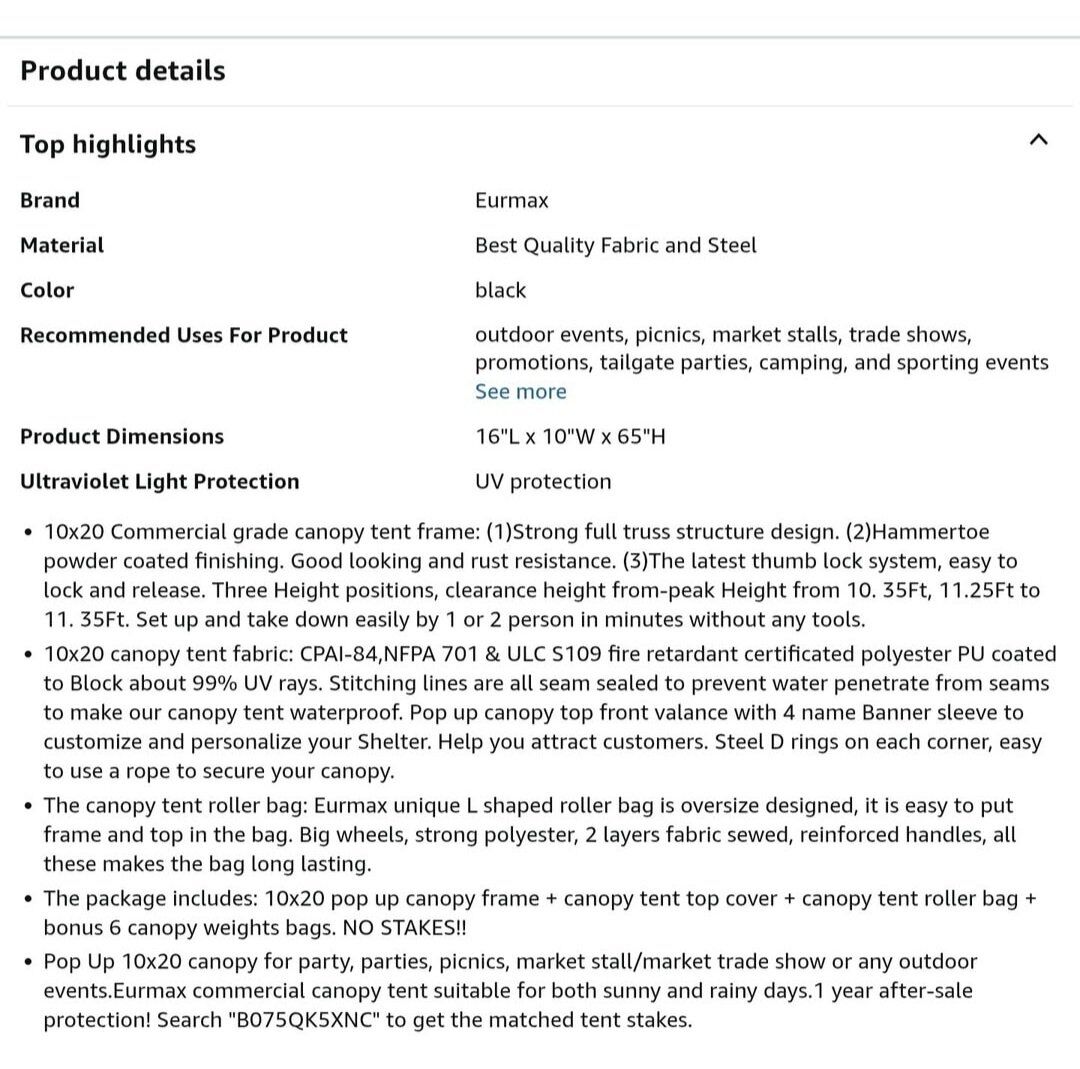Click the Product Dimensions label
The width and height of the screenshot is (1080, 1069).
tap(122, 436)
